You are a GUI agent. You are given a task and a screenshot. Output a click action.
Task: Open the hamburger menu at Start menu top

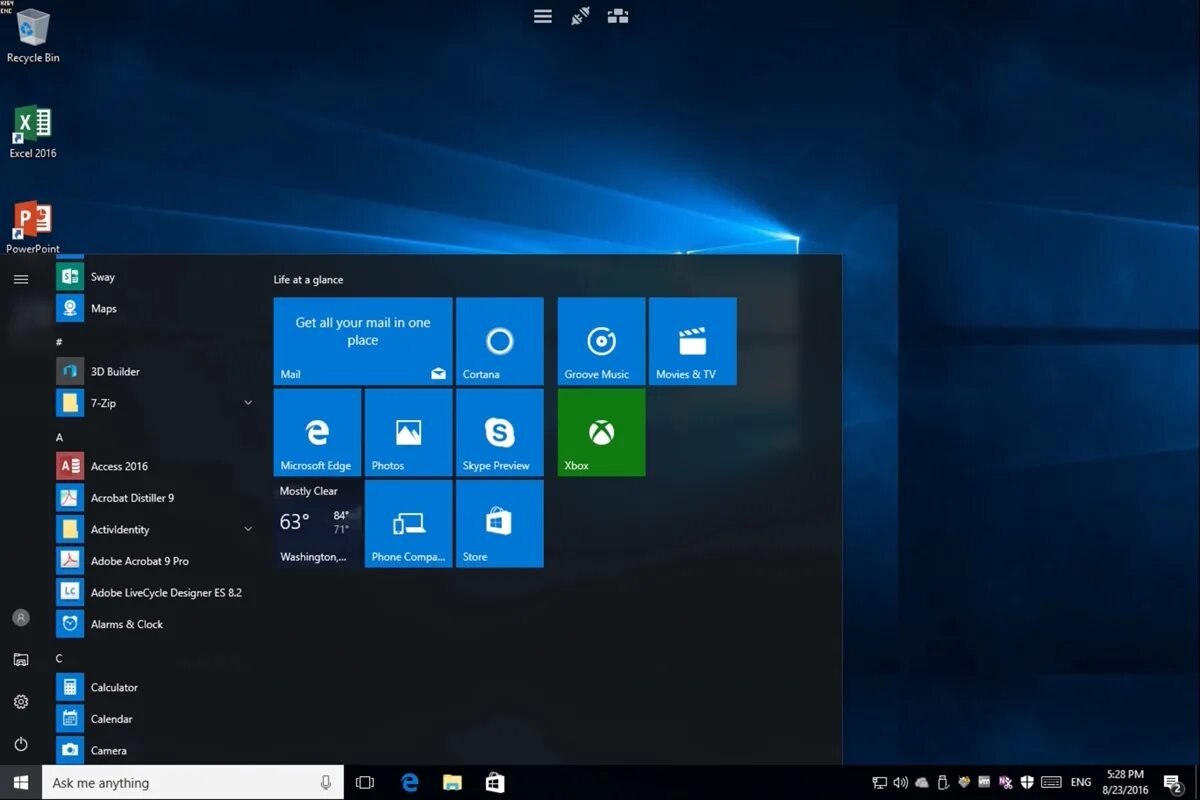pyautogui.click(x=21, y=279)
